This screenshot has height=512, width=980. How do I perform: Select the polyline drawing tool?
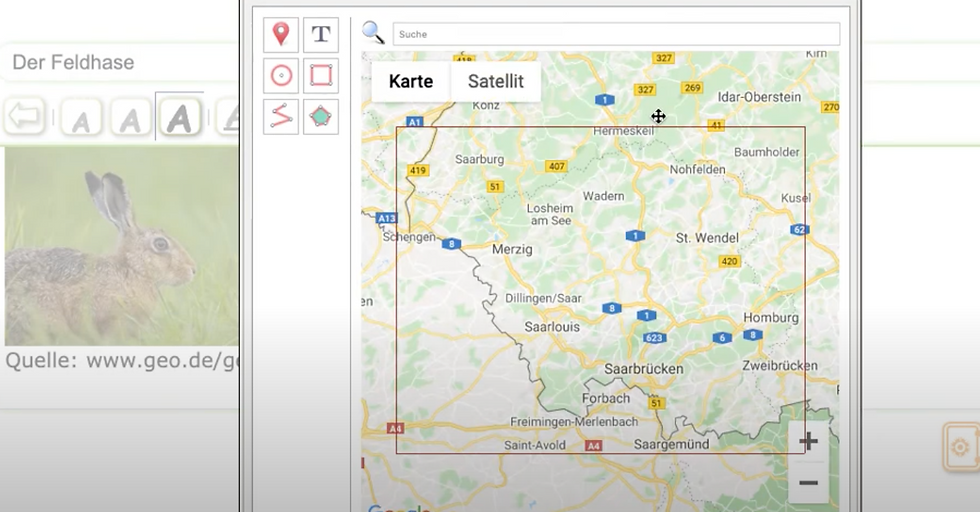[281, 116]
